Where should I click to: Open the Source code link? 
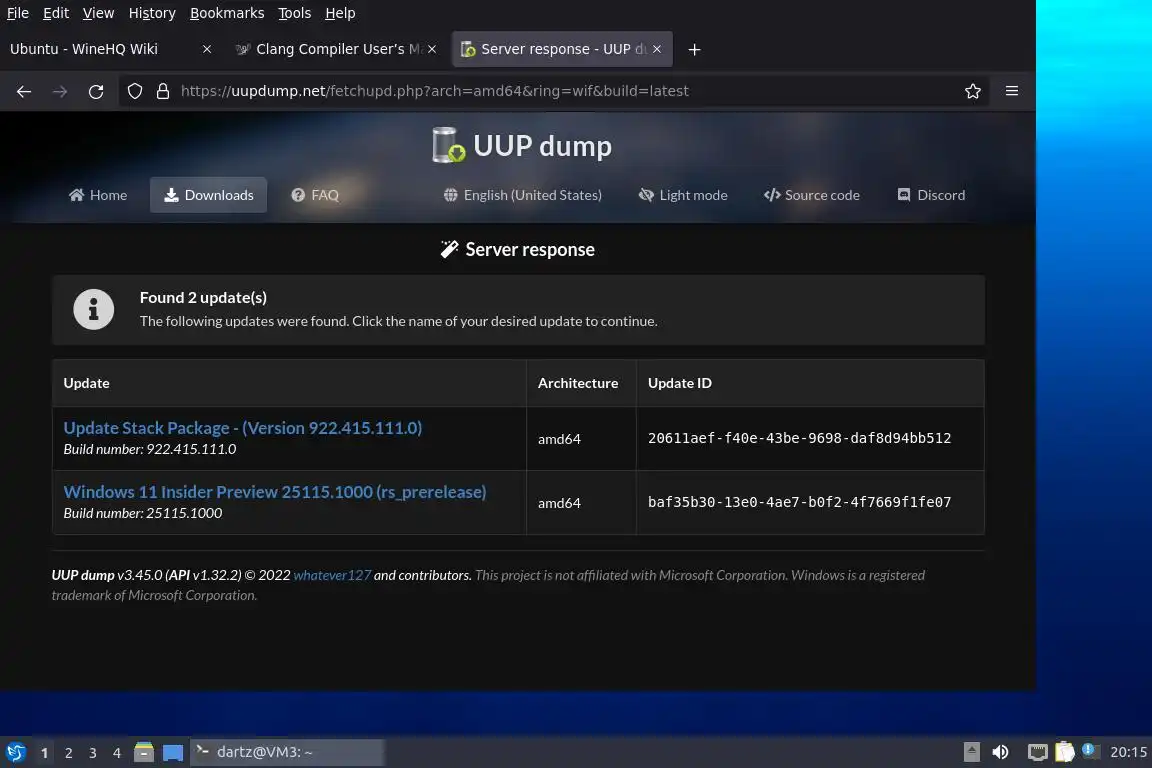coord(812,195)
